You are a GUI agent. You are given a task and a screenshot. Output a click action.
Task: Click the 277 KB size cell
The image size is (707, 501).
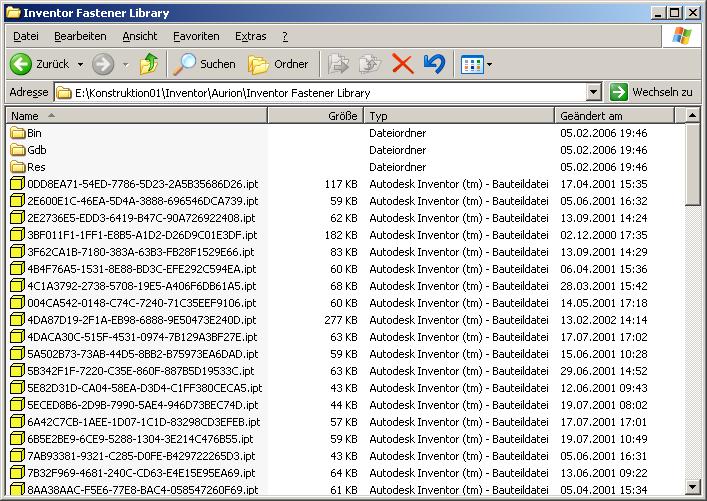[341, 320]
